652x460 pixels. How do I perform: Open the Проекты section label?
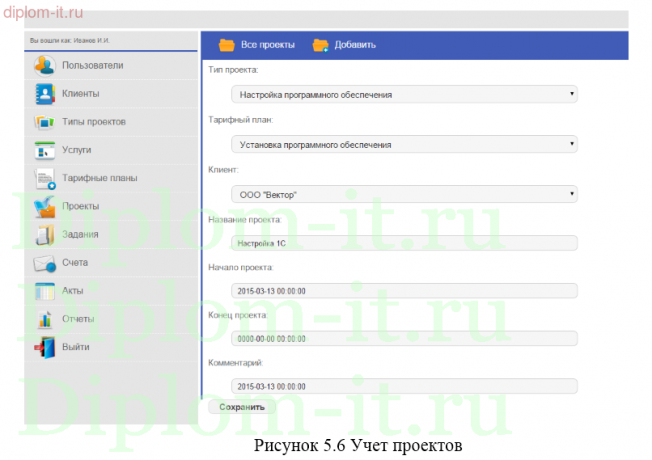[x=81, y=206]
